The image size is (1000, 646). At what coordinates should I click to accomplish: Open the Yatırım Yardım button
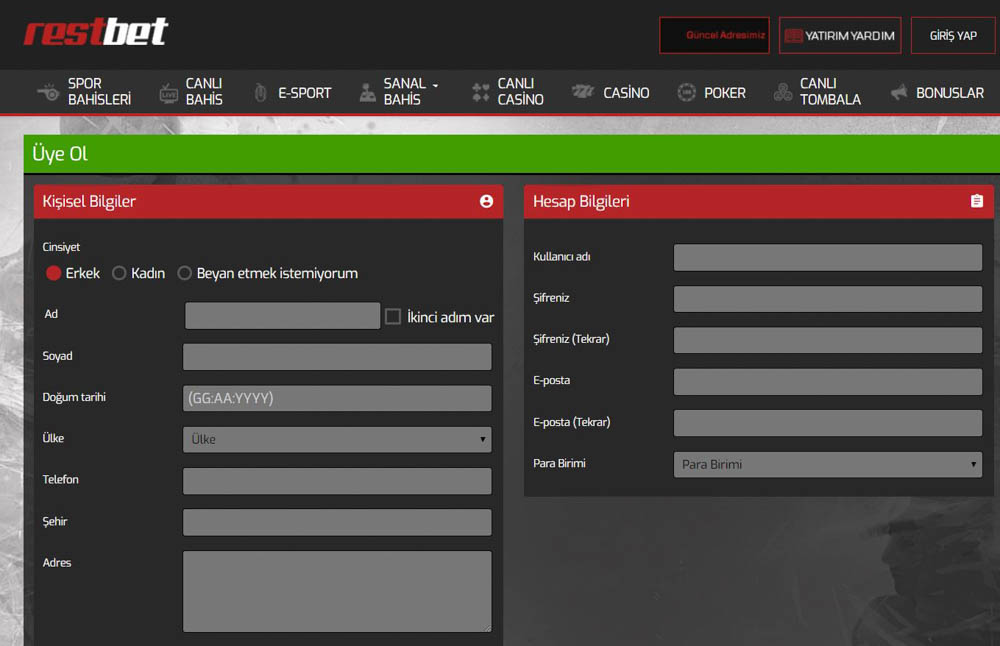point(840,35)
